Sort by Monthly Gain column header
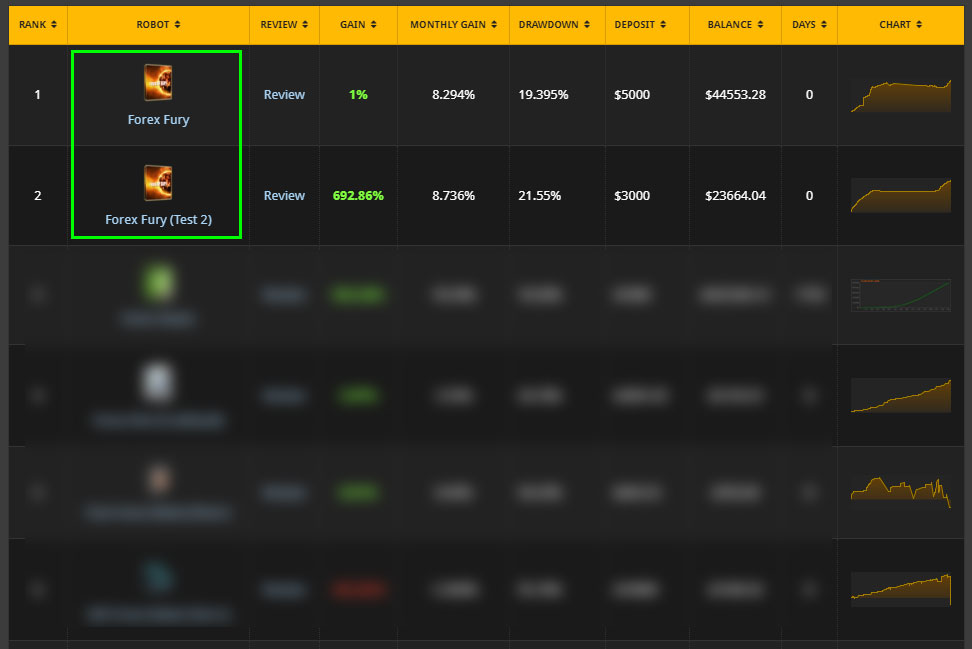The width and height of the screenshot is (972, 649). [452, 24]
